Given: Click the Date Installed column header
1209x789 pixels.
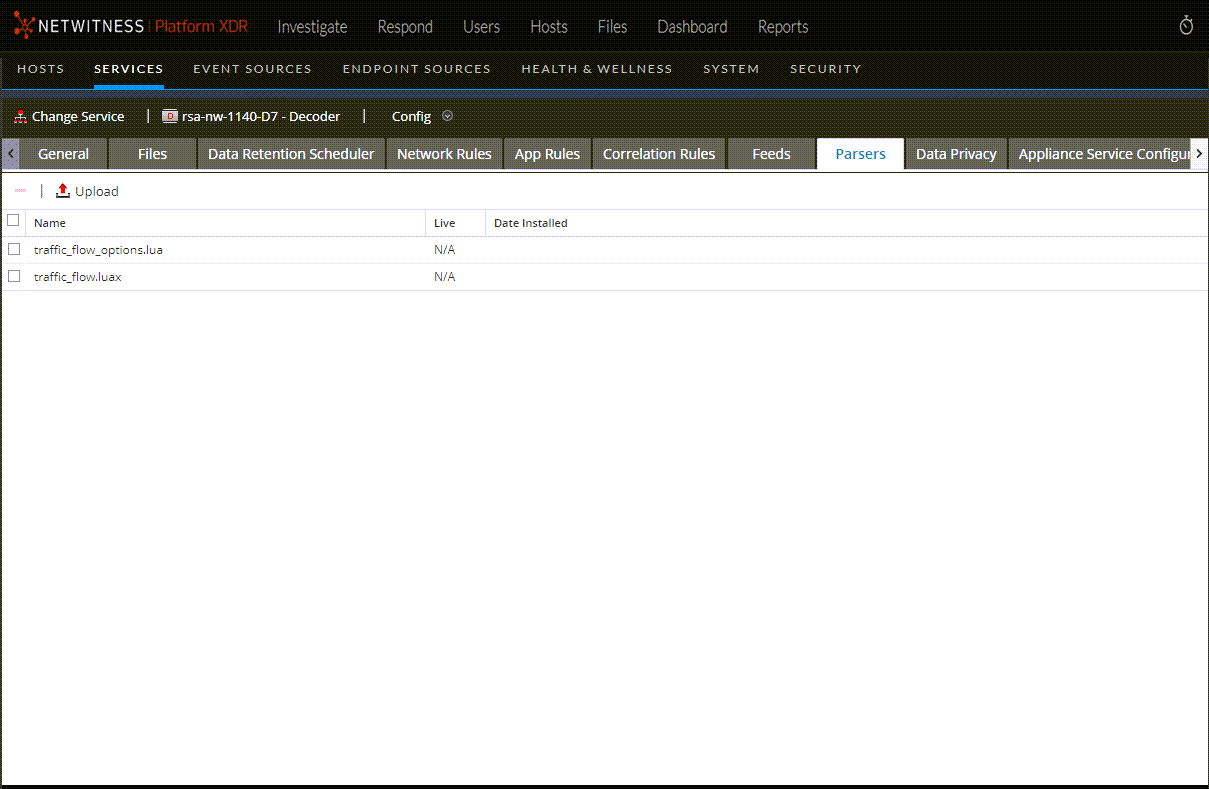Looking at the screenshot, I should click(x=530, y=223).
